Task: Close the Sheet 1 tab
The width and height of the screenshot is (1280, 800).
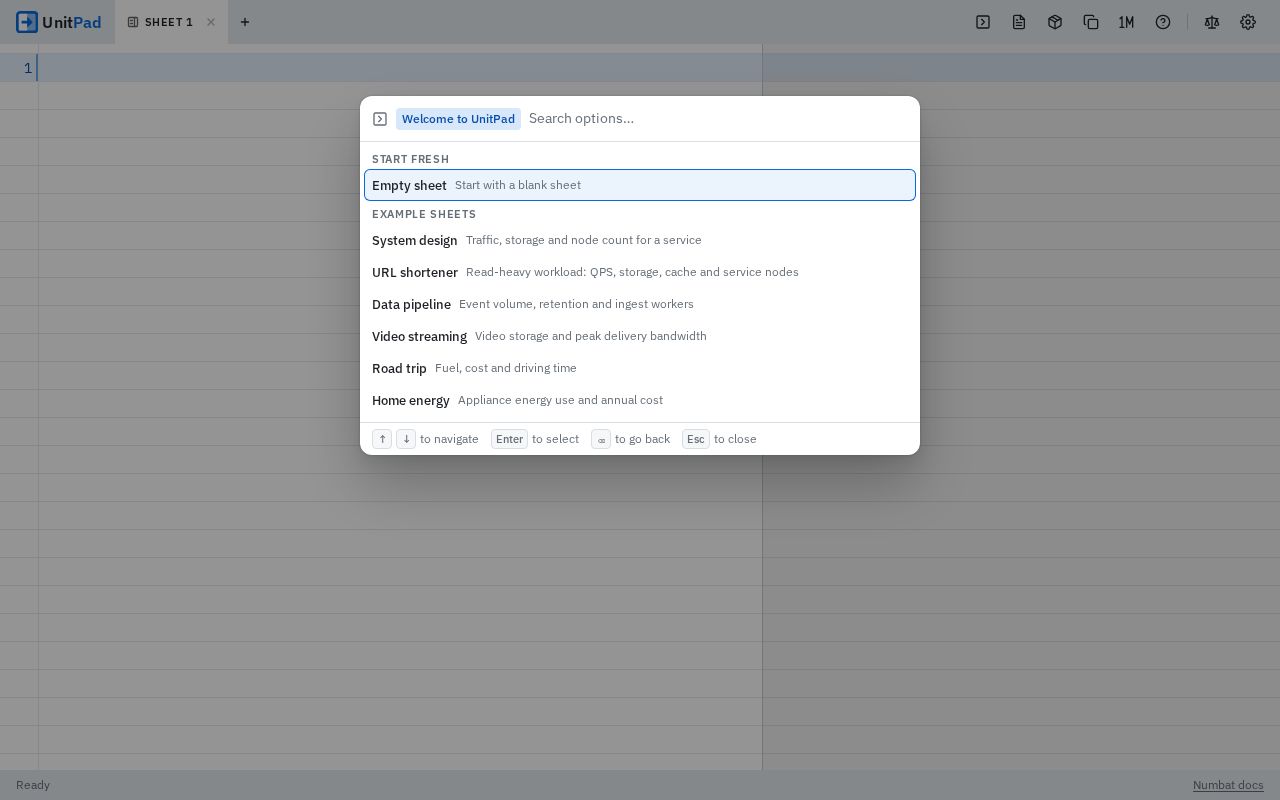Action: [211, 22]
